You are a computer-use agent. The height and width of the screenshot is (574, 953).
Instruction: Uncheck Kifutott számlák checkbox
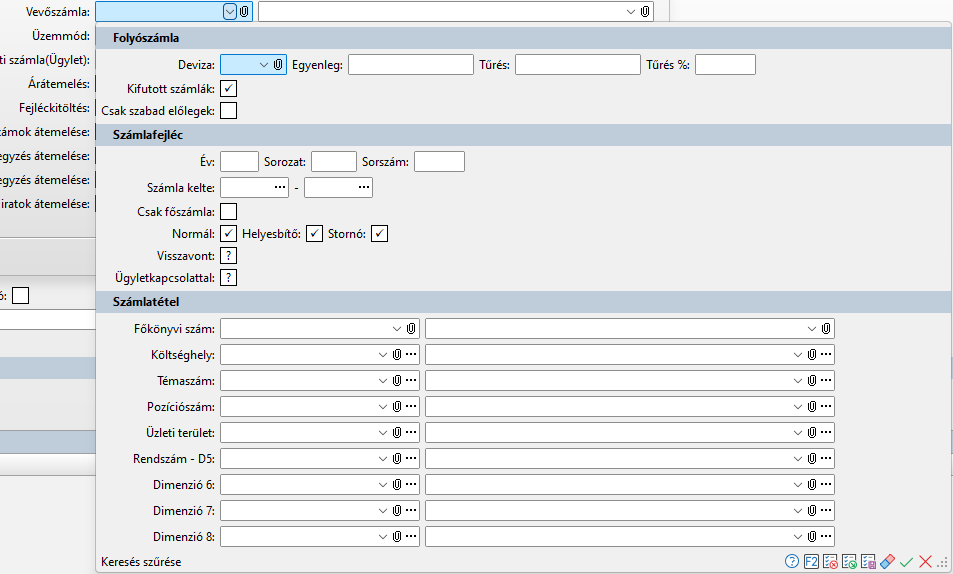pyautogui.click(x=229, y=89)
